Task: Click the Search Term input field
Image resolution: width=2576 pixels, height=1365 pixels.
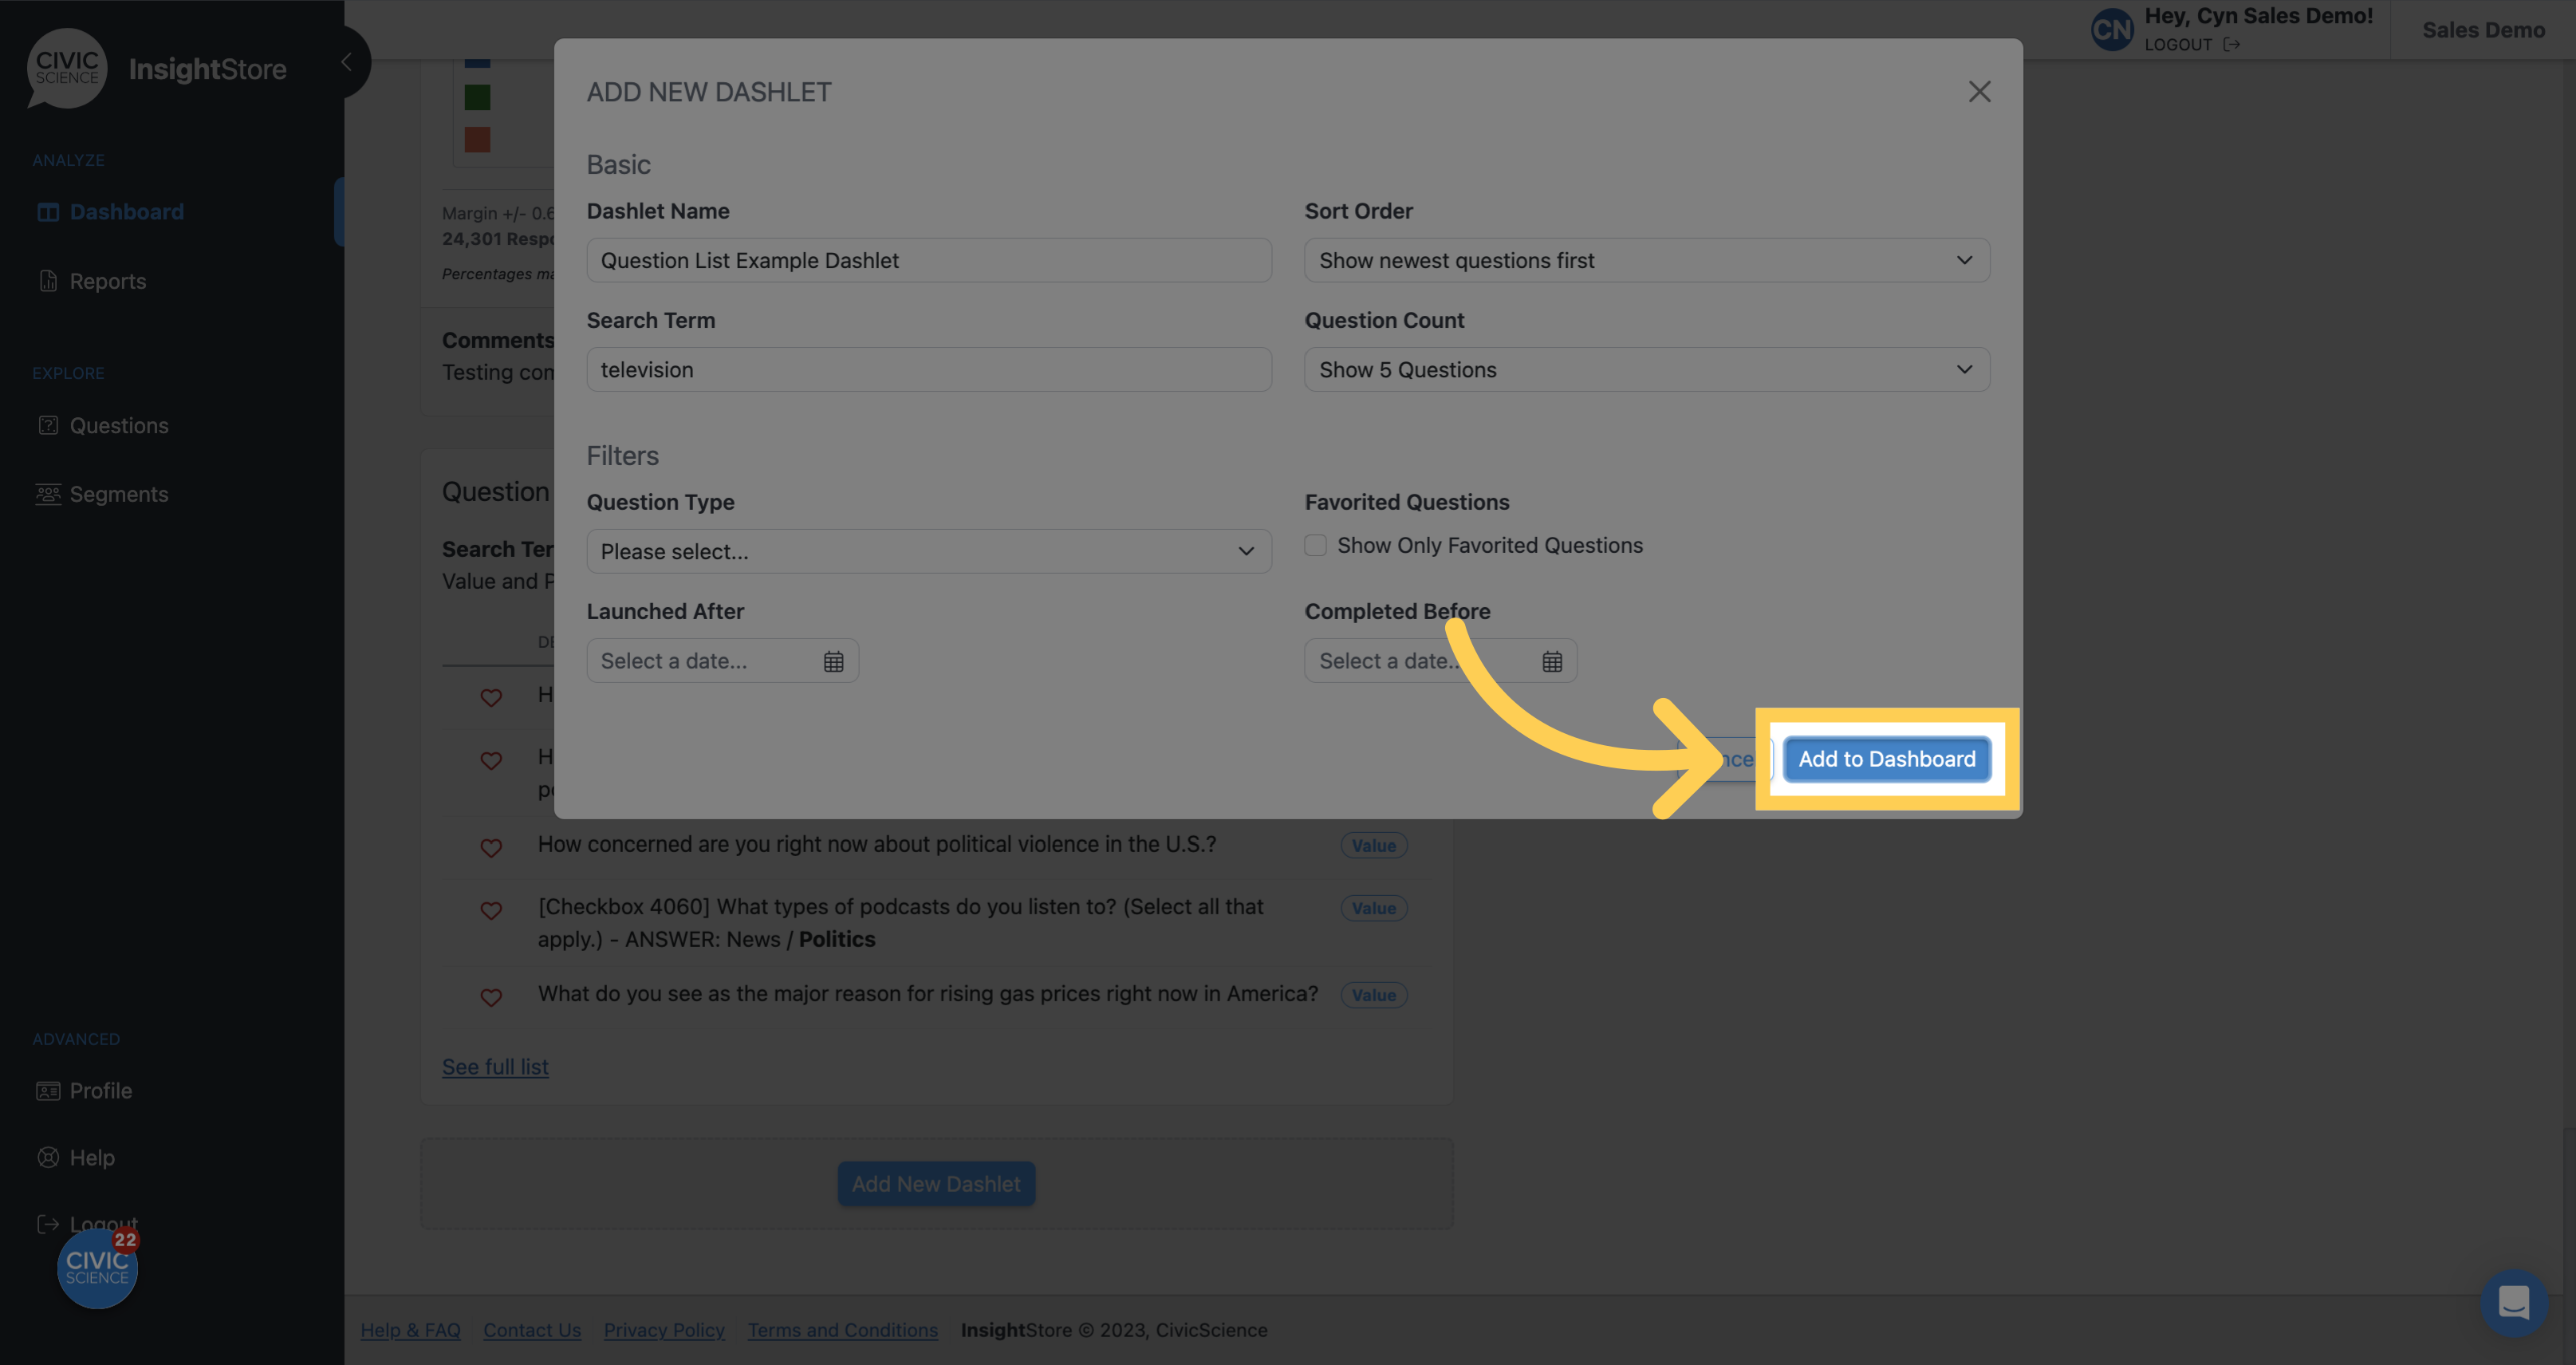Action: [928, 368]
